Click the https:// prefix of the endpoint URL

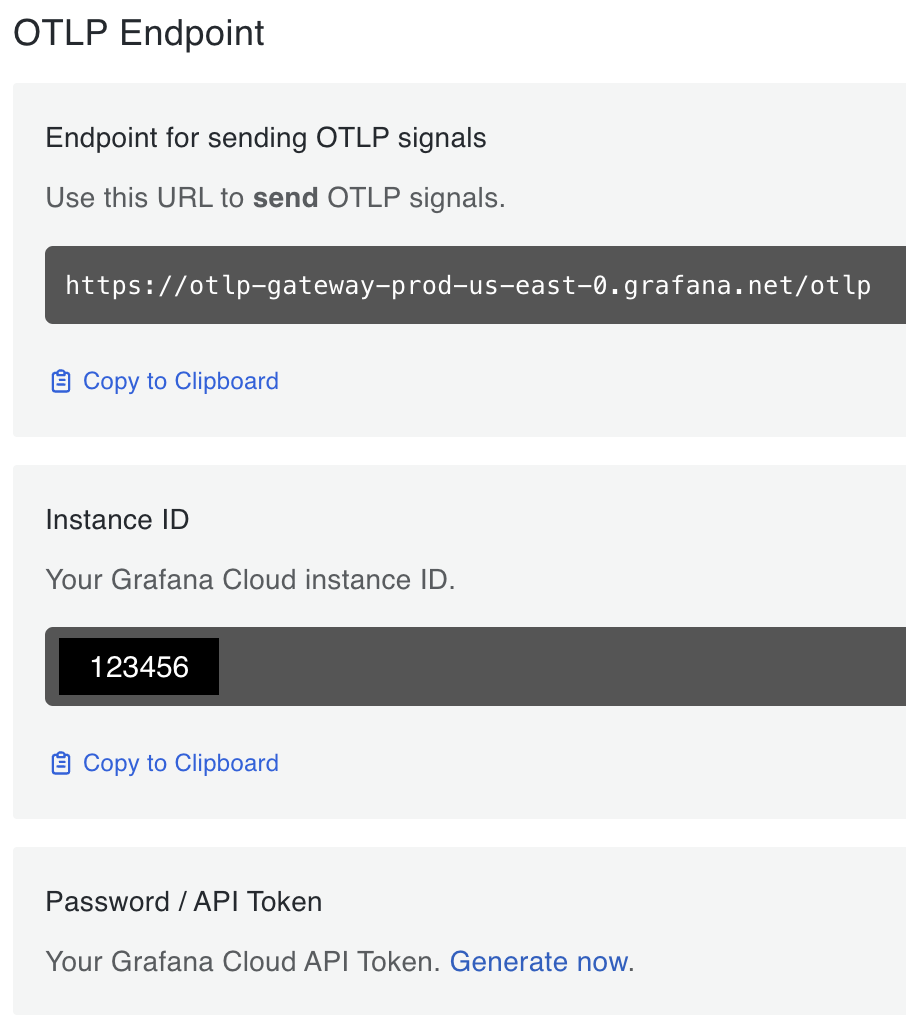click(x=127, y=286)
